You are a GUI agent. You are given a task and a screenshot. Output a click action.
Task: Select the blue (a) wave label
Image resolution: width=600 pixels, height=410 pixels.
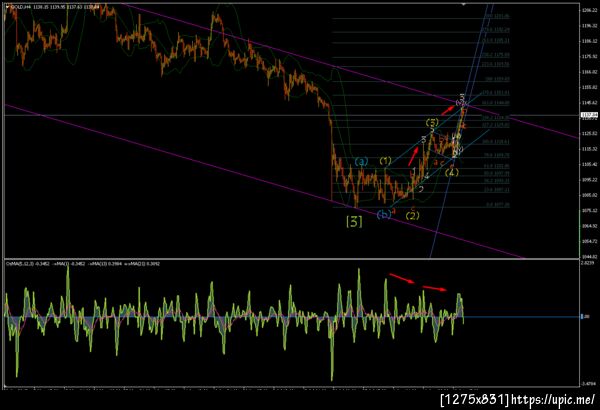click(x=361, y=162)
